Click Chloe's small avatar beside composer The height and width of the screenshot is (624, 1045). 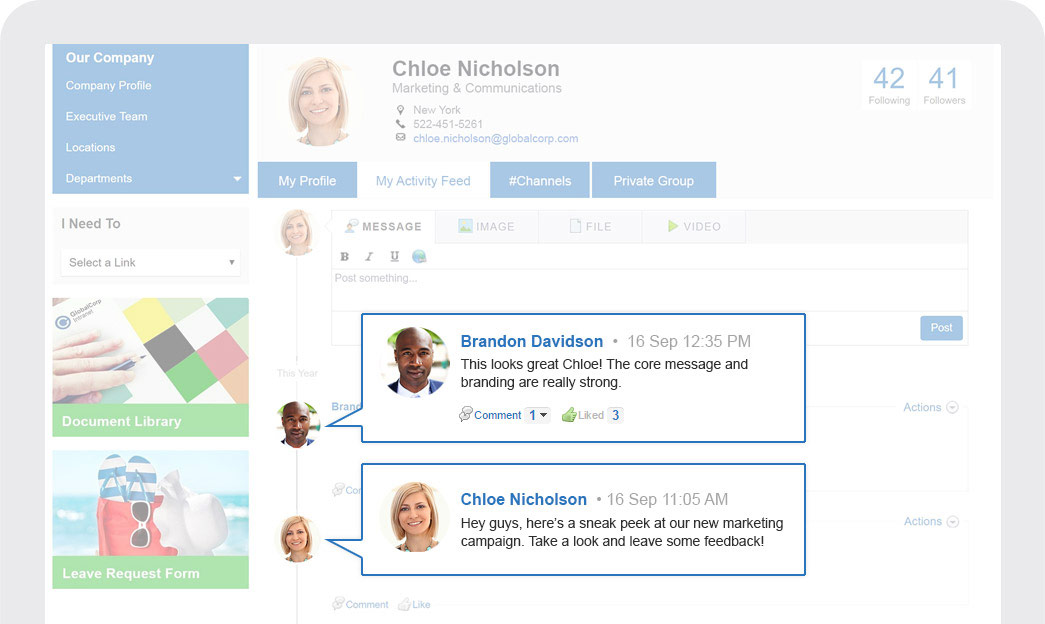[x=297, y=233]
